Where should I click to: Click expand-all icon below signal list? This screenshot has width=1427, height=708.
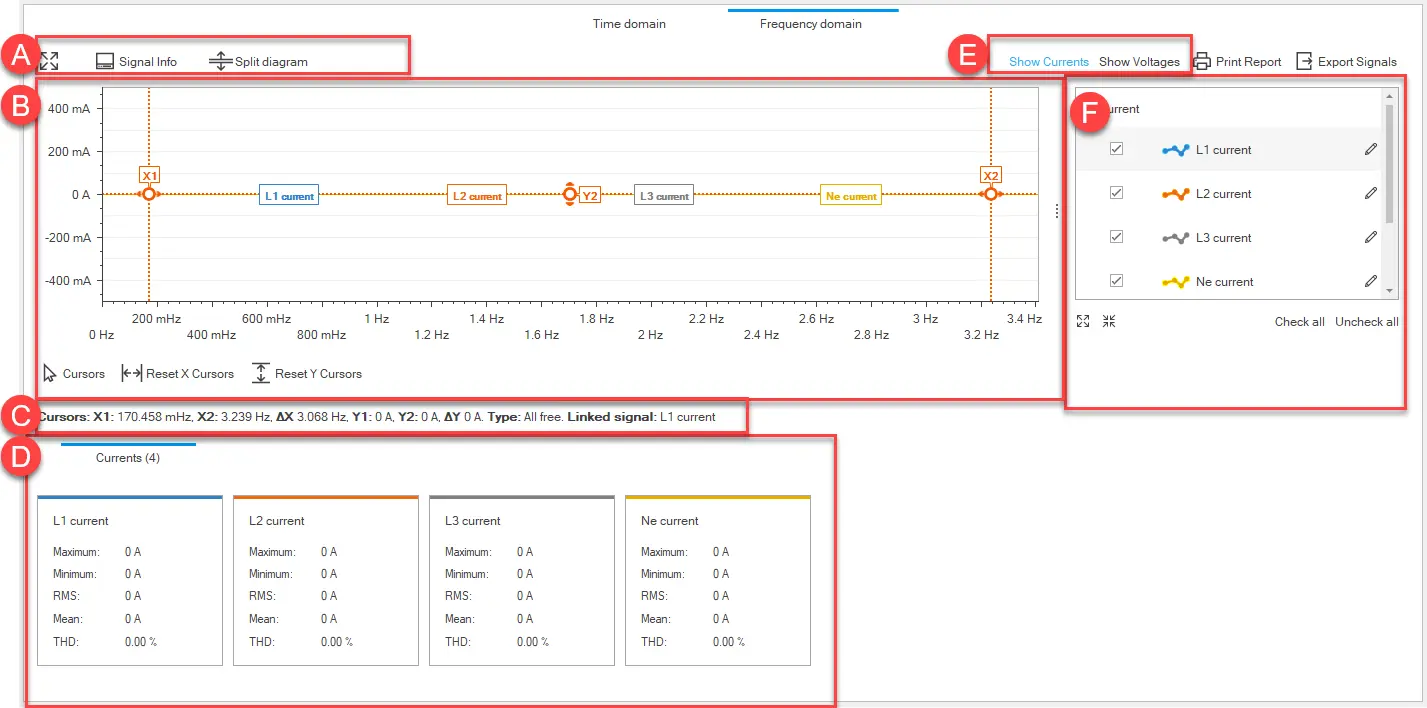pyautogui.click(x=1083, y=321)
